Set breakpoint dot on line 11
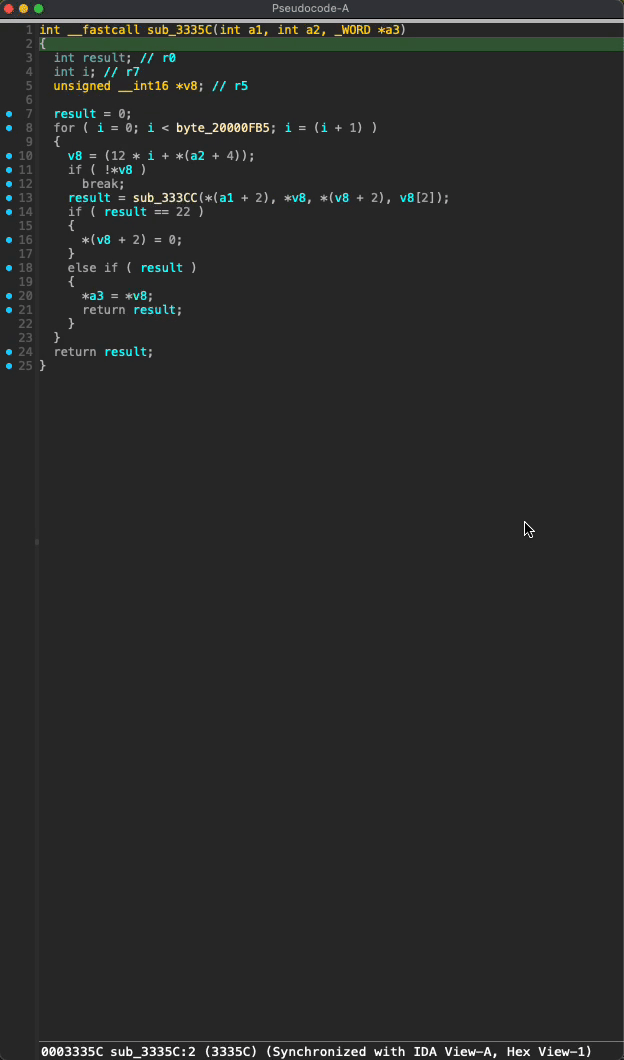 click(9, 170)
